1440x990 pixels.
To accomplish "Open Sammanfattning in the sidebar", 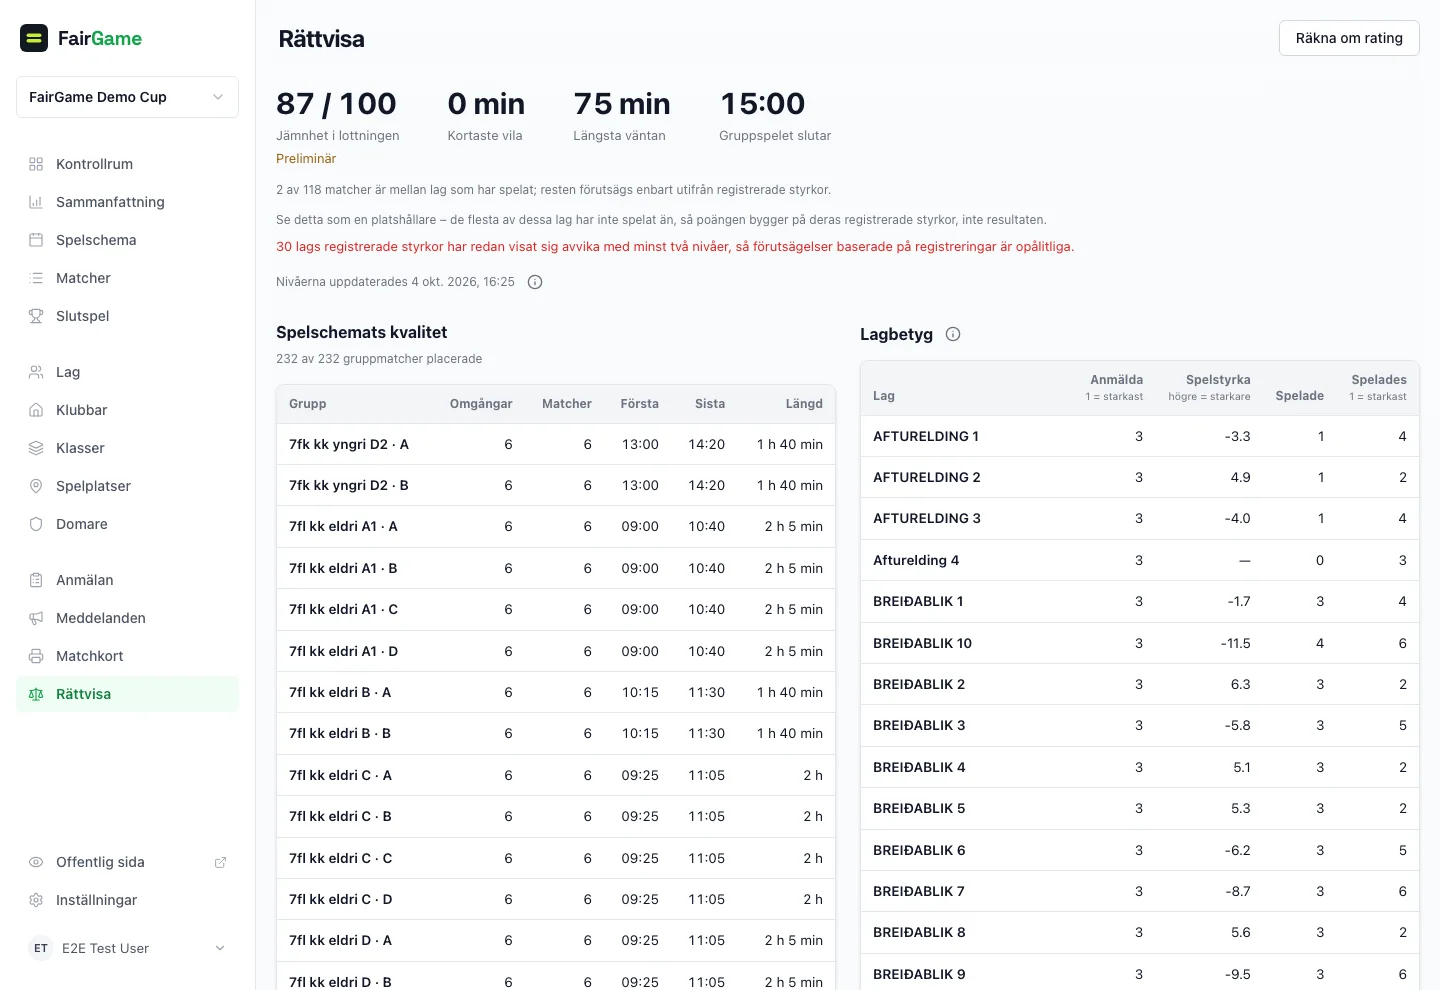I will (x=127, y=202).
